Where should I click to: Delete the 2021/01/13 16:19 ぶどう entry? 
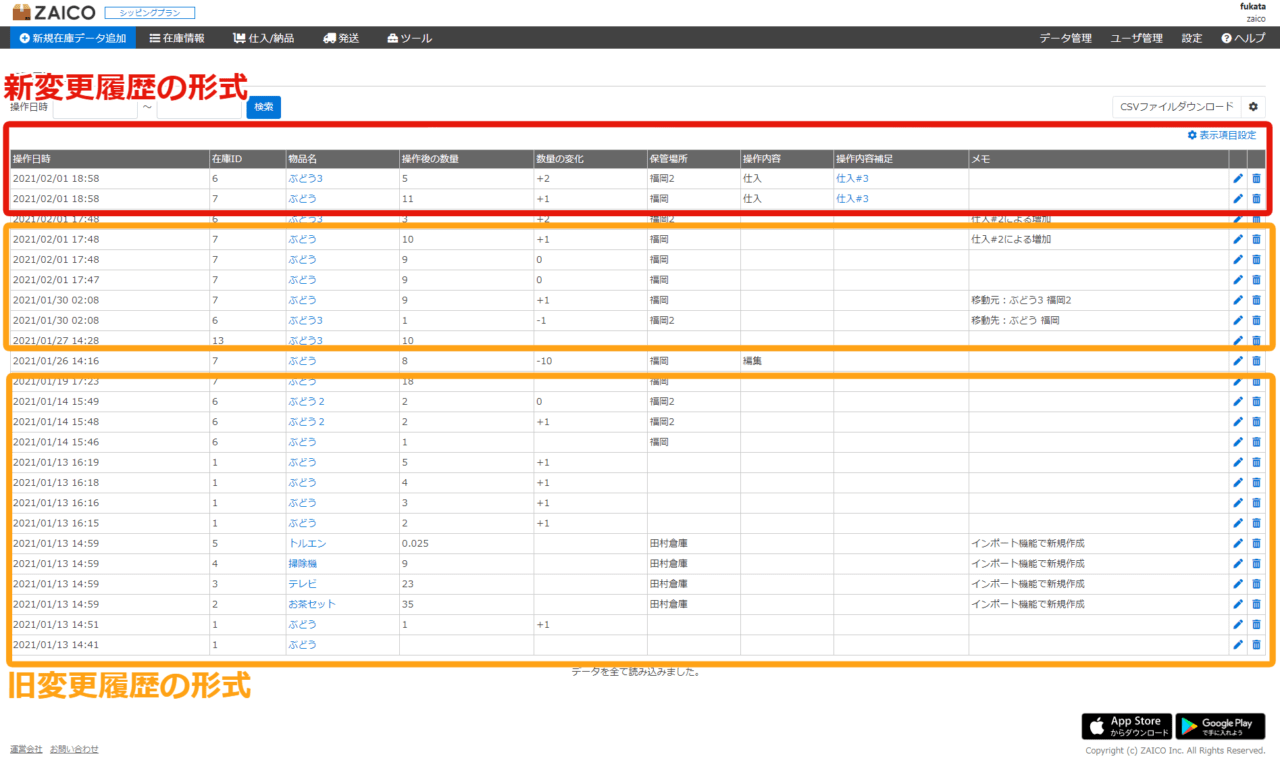1257,462
